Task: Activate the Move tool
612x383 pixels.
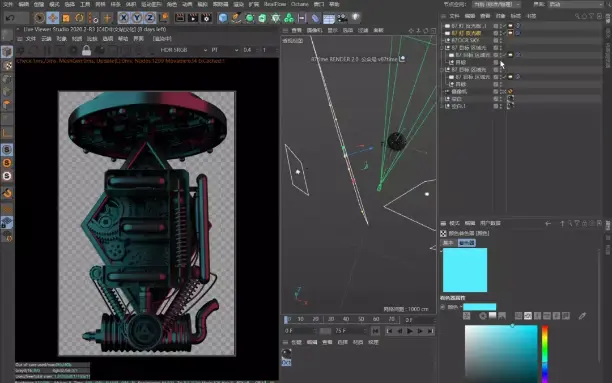Action: 53,18
